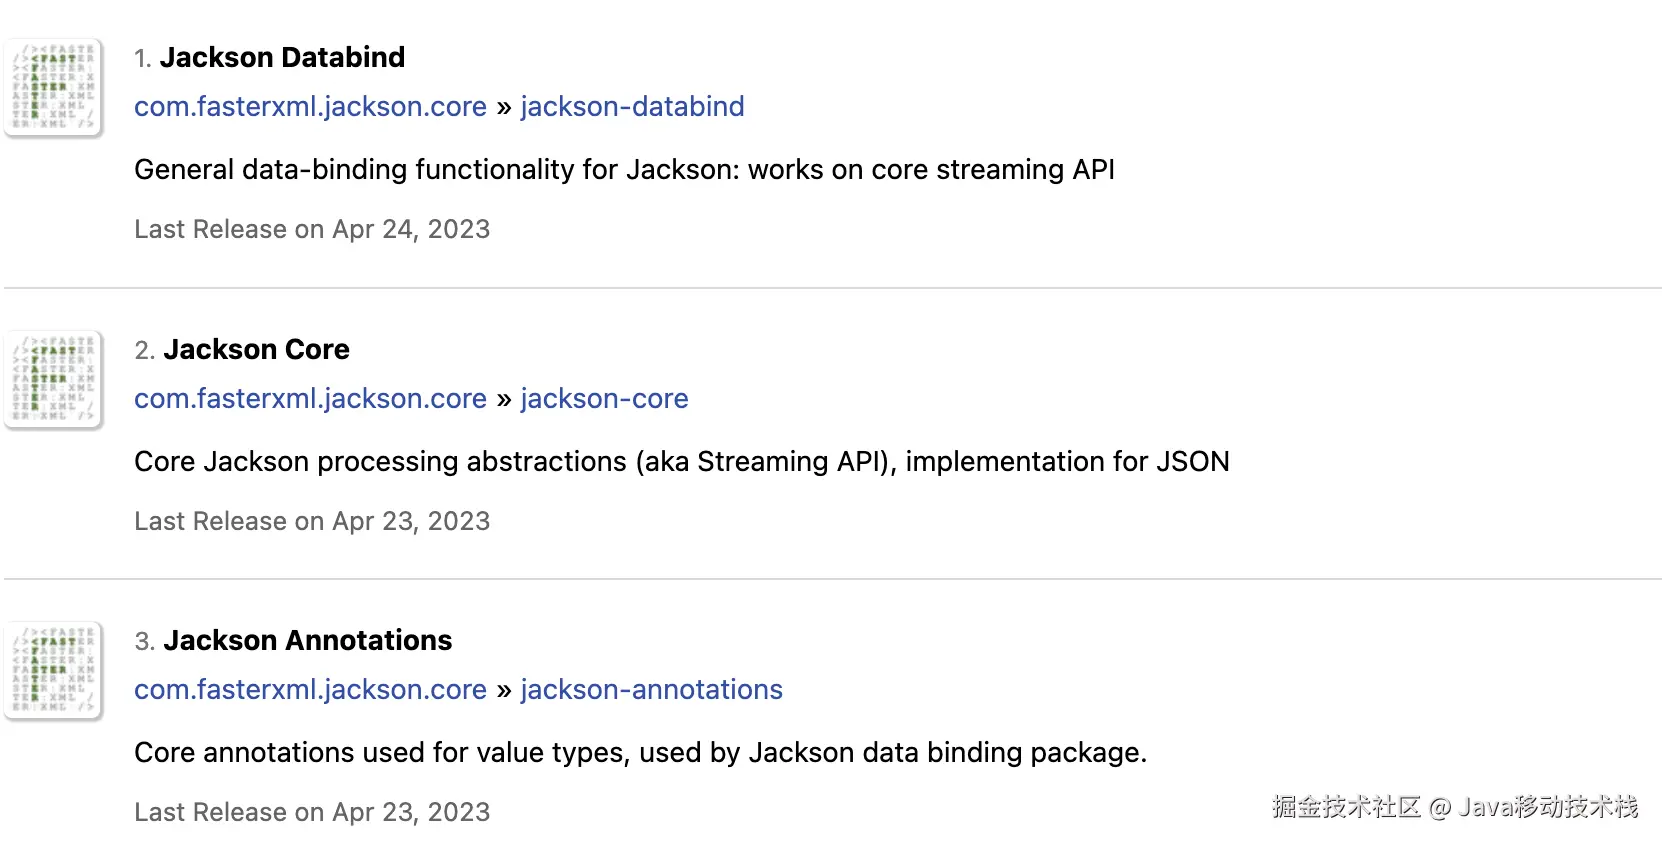This screenshot has width=1662, height=844.
Task: Click the "Core annotations used for value types" description
Action: (640, 753)
